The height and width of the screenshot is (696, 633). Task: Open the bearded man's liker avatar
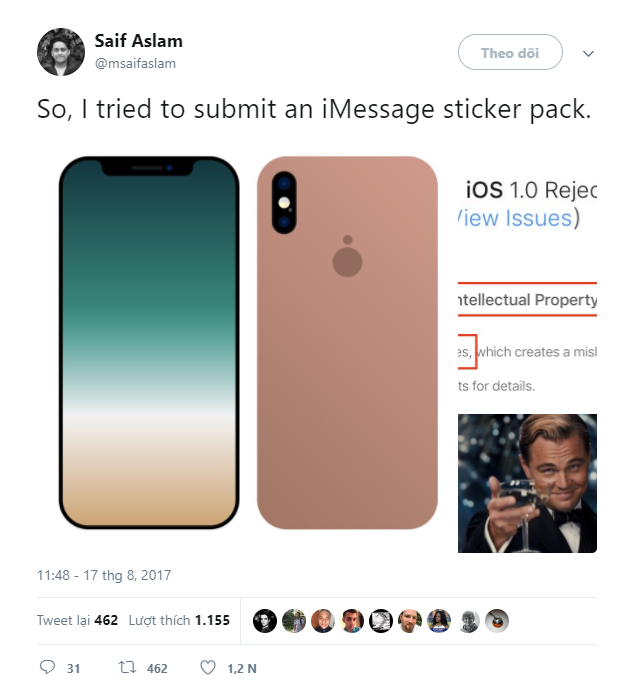pos(410,620)
